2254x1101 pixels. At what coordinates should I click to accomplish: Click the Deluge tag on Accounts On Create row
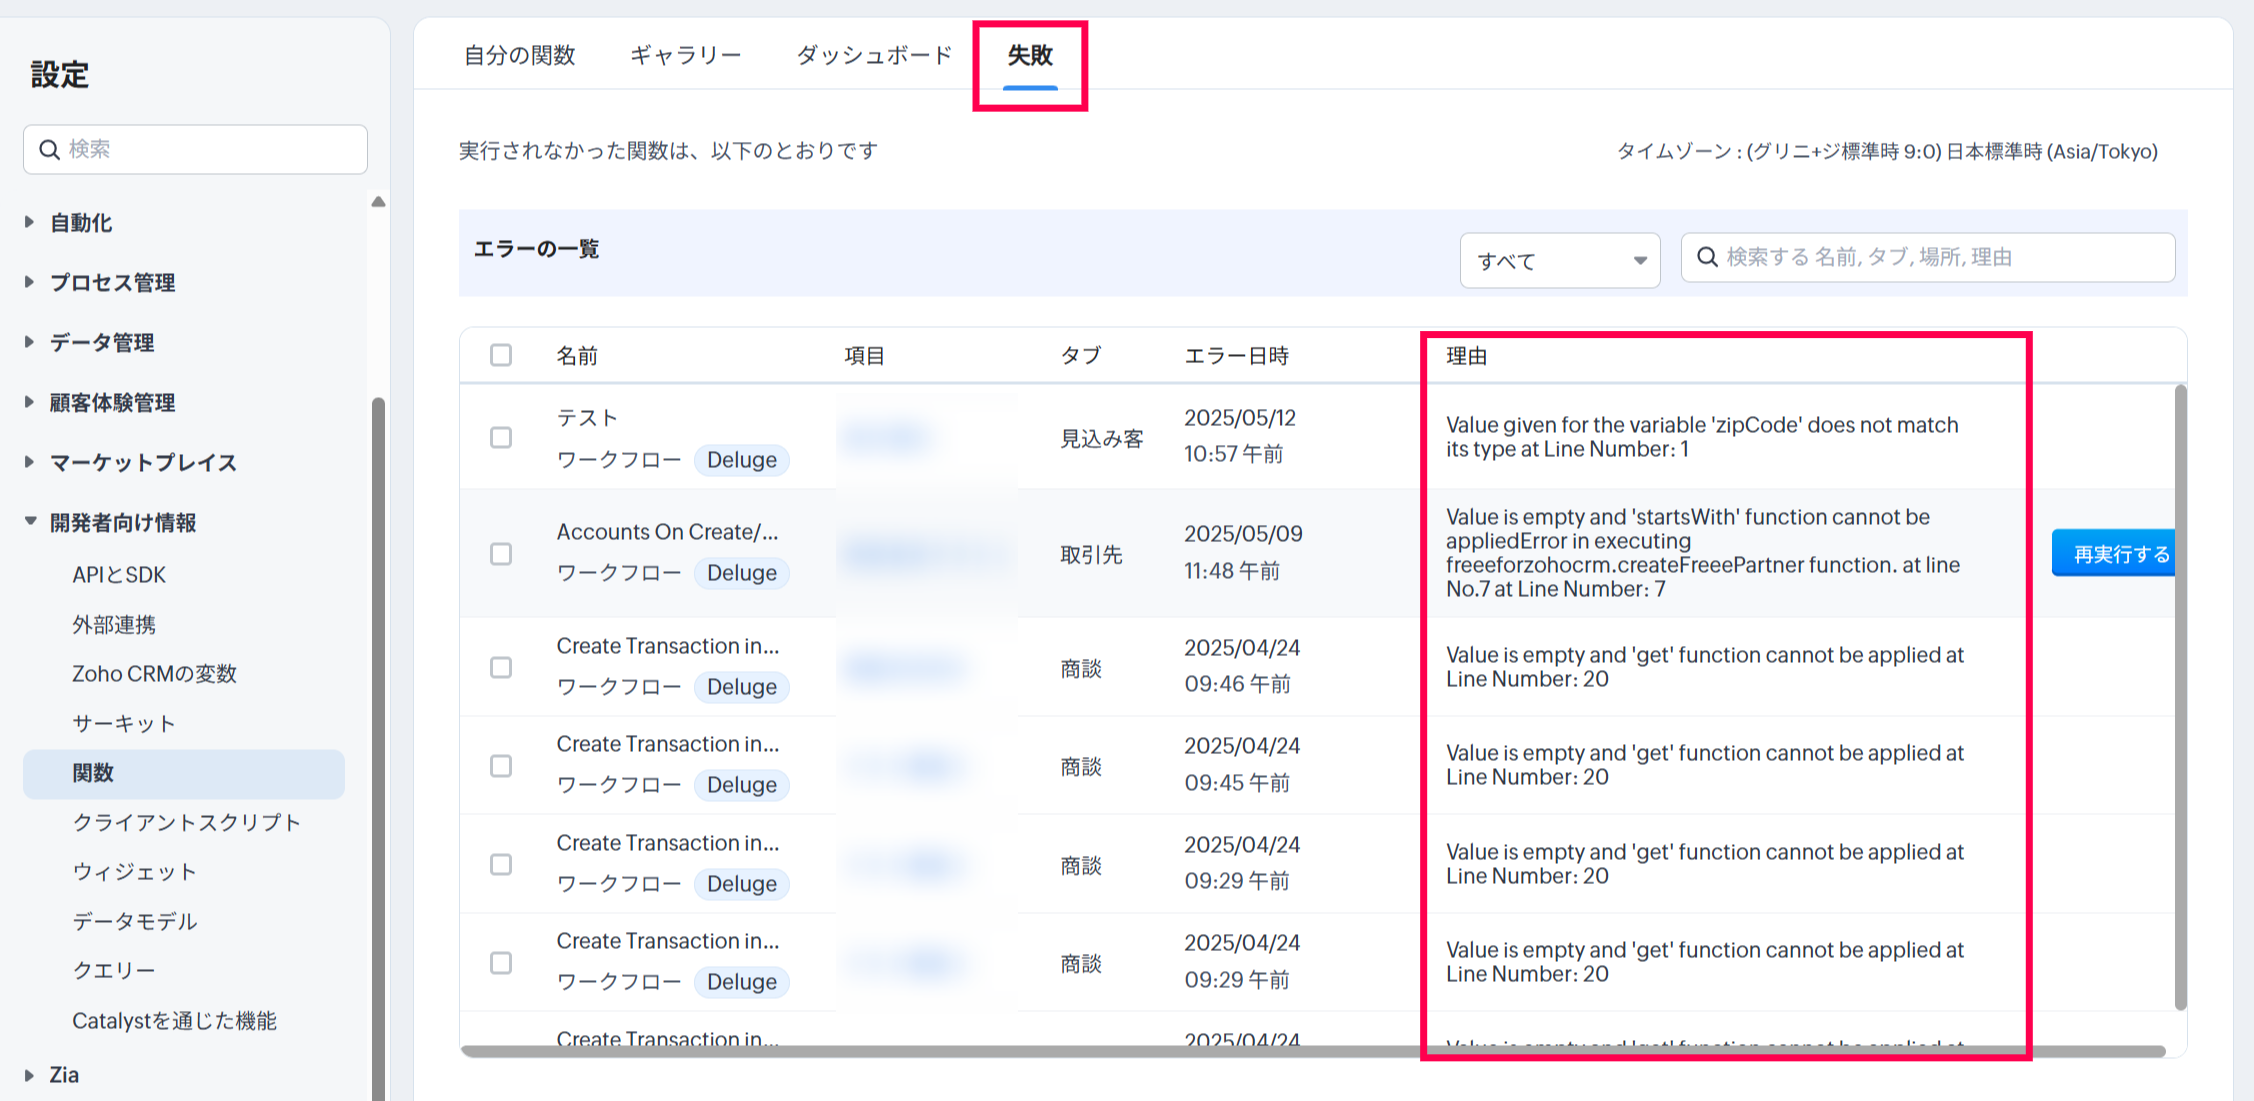741,573
